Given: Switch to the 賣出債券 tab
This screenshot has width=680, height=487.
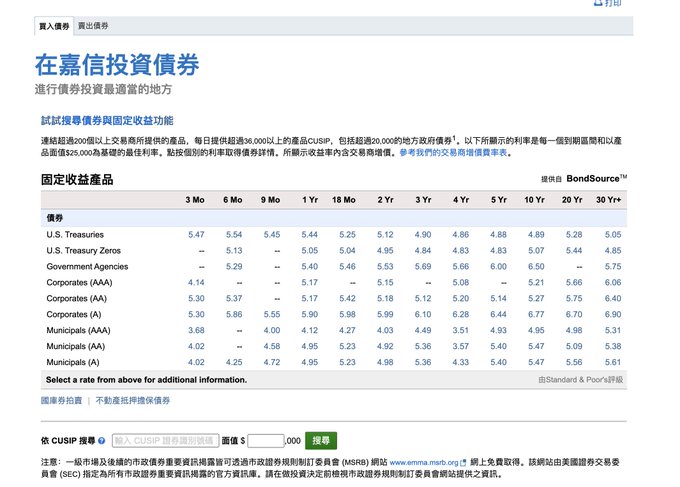Looking at the screenshot, I should [x=95, y=25].
